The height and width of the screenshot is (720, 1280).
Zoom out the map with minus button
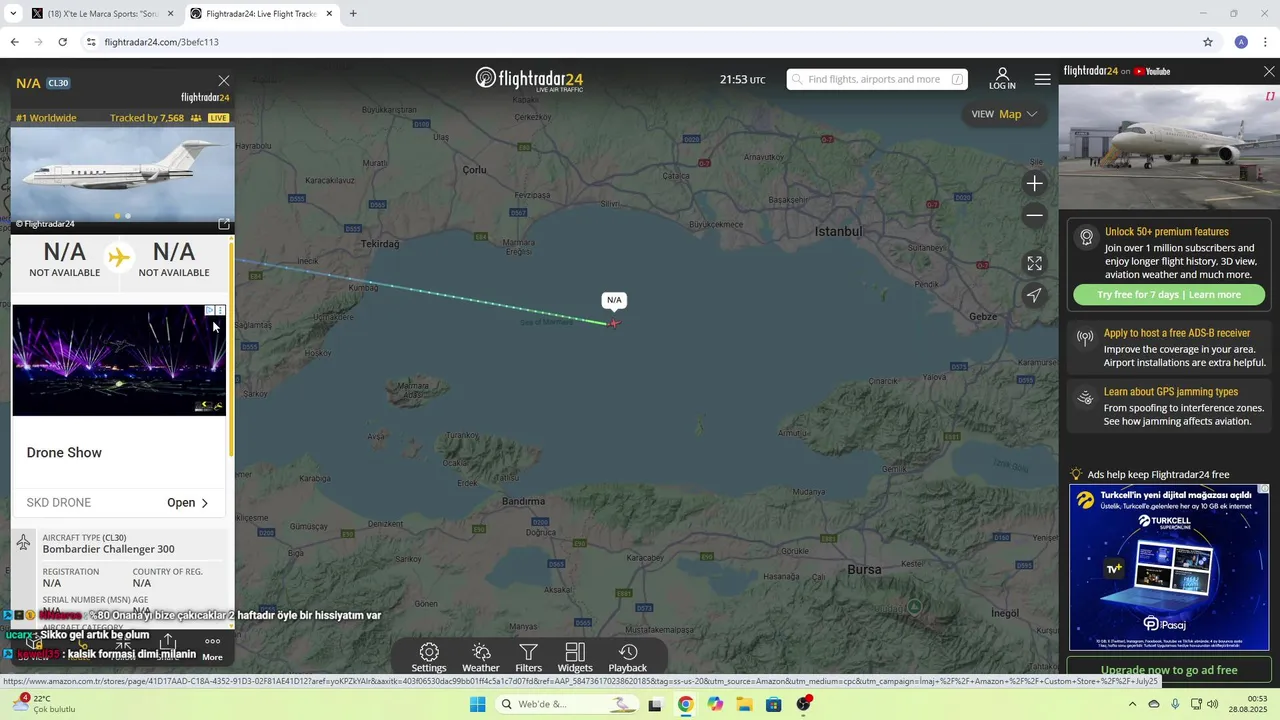pos(1035,215)
